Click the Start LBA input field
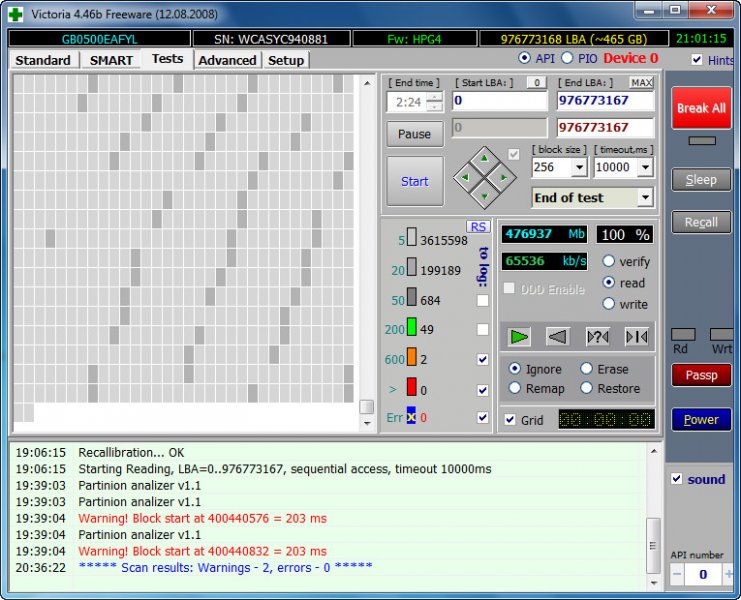This screenshot has height=600, width=741. pos(499,101)
